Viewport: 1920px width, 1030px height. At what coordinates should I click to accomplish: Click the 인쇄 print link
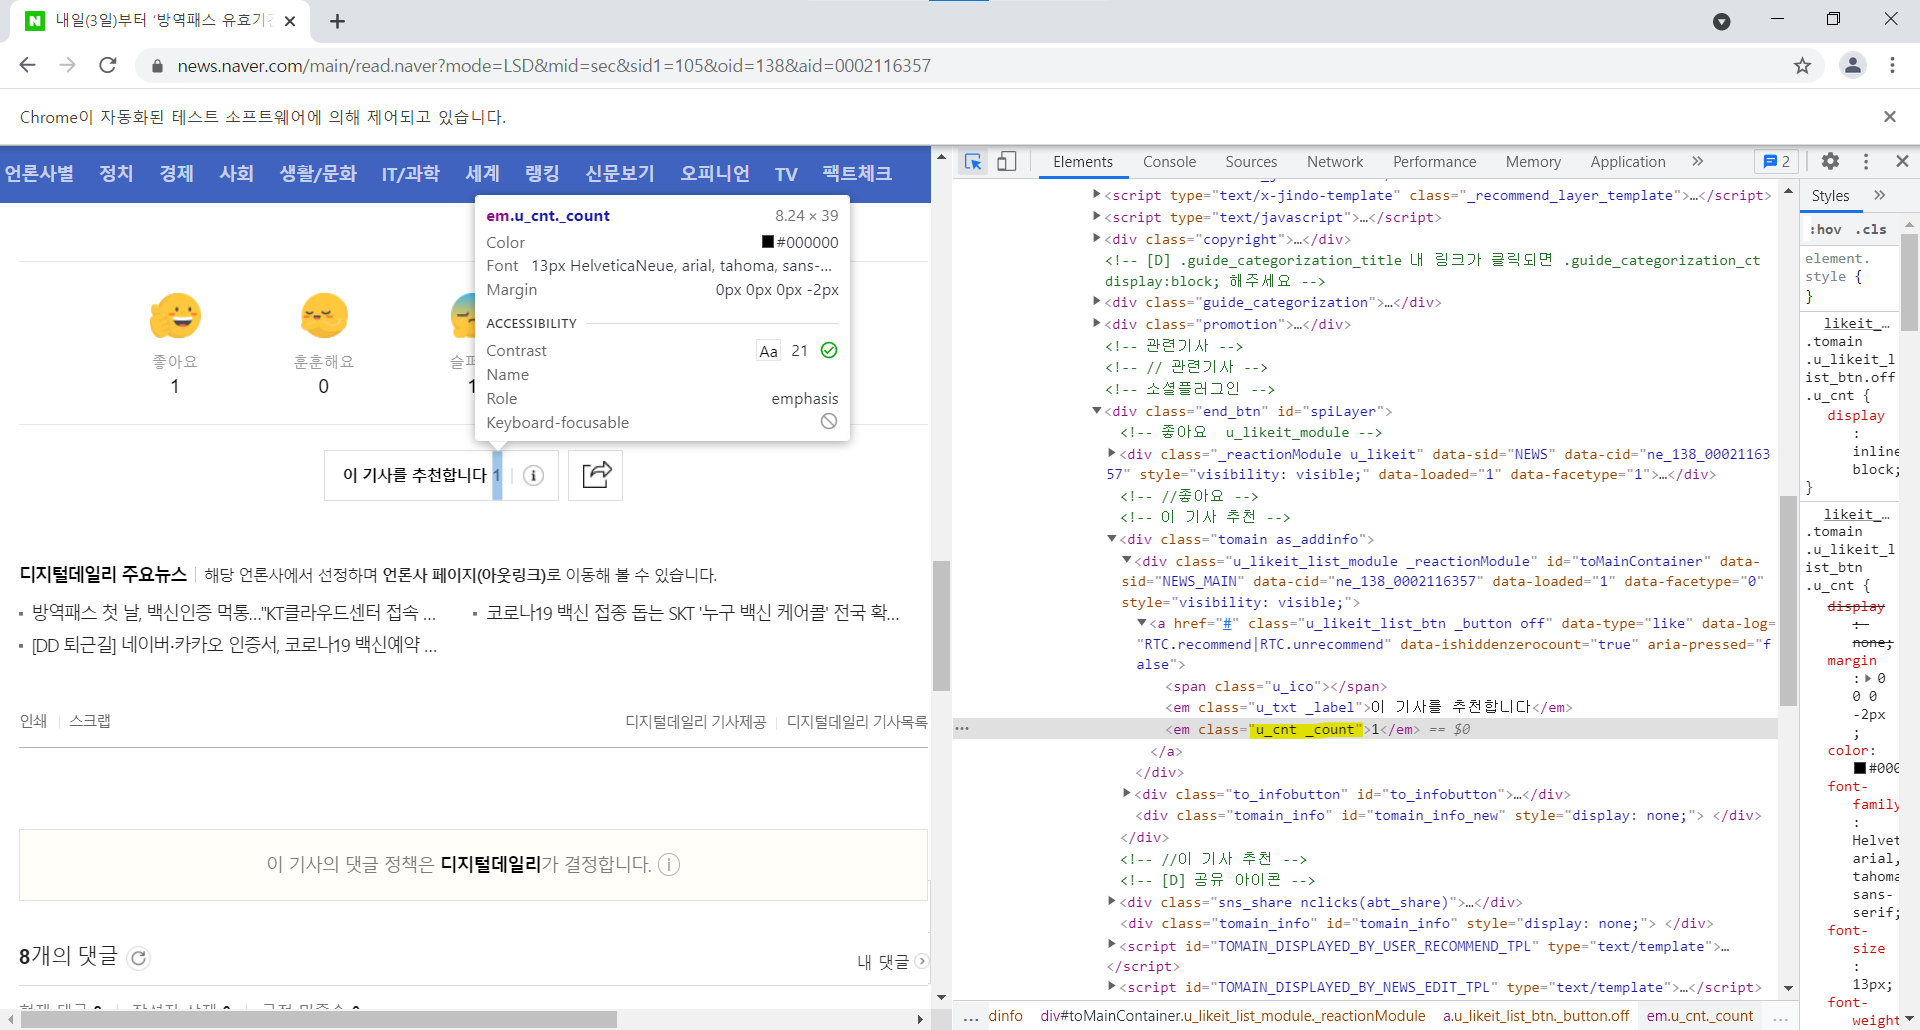click(x=33, y=721)
